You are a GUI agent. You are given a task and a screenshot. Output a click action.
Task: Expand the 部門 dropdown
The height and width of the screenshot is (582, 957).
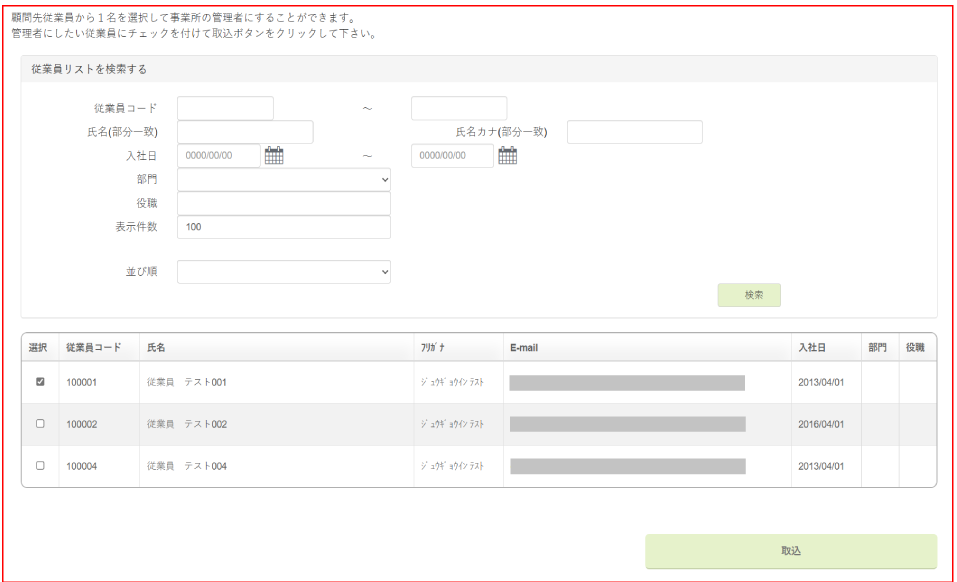point(283,179)
